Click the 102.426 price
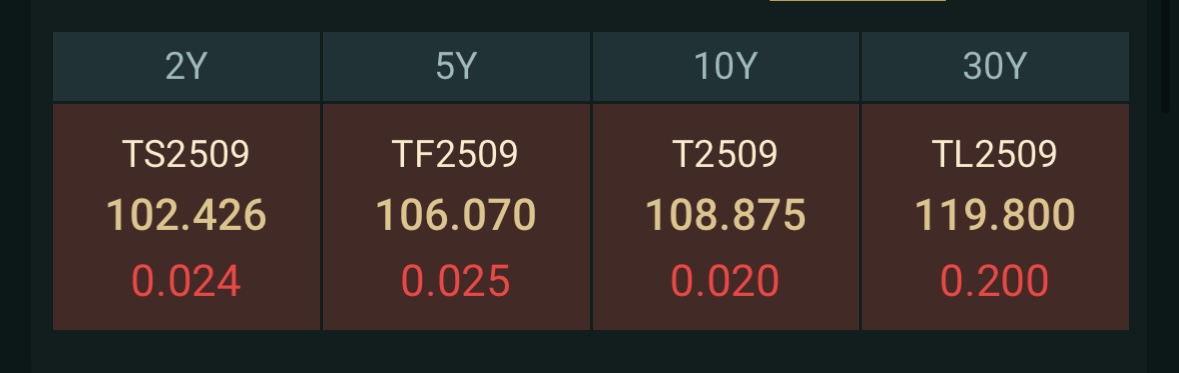Viewport: 1179px width, 373px height. click(x=186, y=215)
